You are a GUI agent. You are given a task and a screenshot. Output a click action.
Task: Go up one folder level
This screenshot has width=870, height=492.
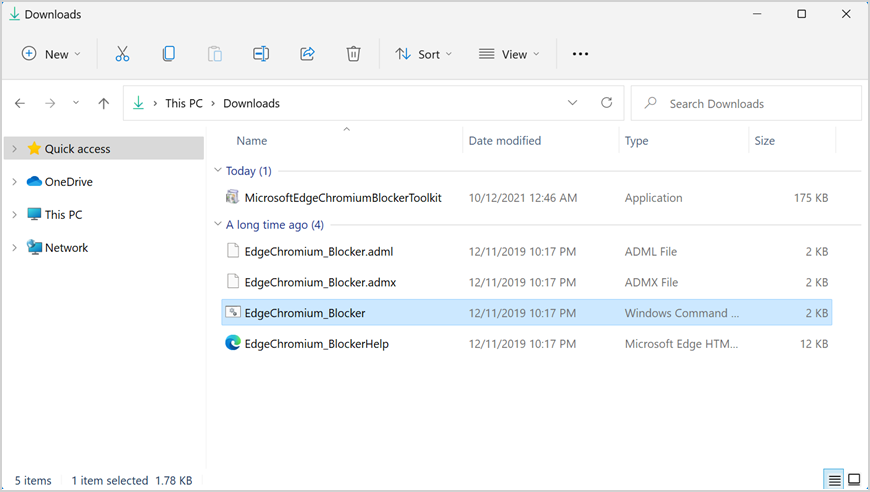pos(104,103)
